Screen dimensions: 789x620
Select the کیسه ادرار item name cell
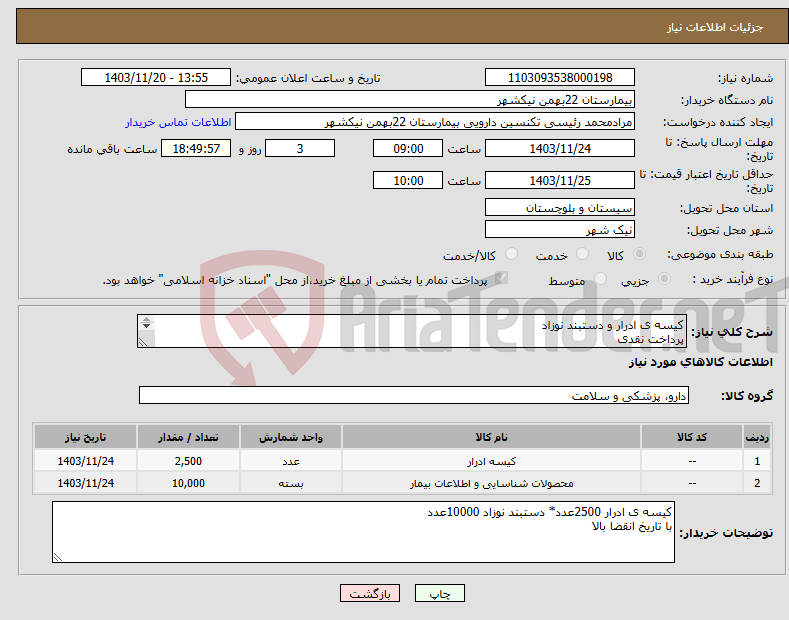point(491,461)
